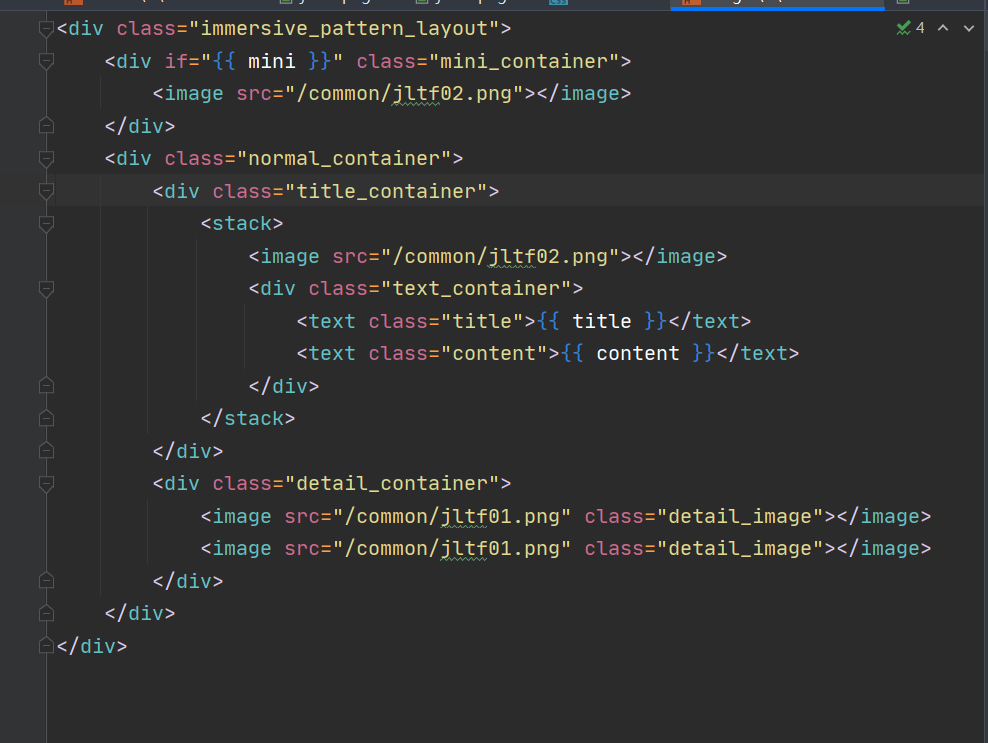Collapse the stack element fold marker
988x743 pixels.
(x=45, y=224)
